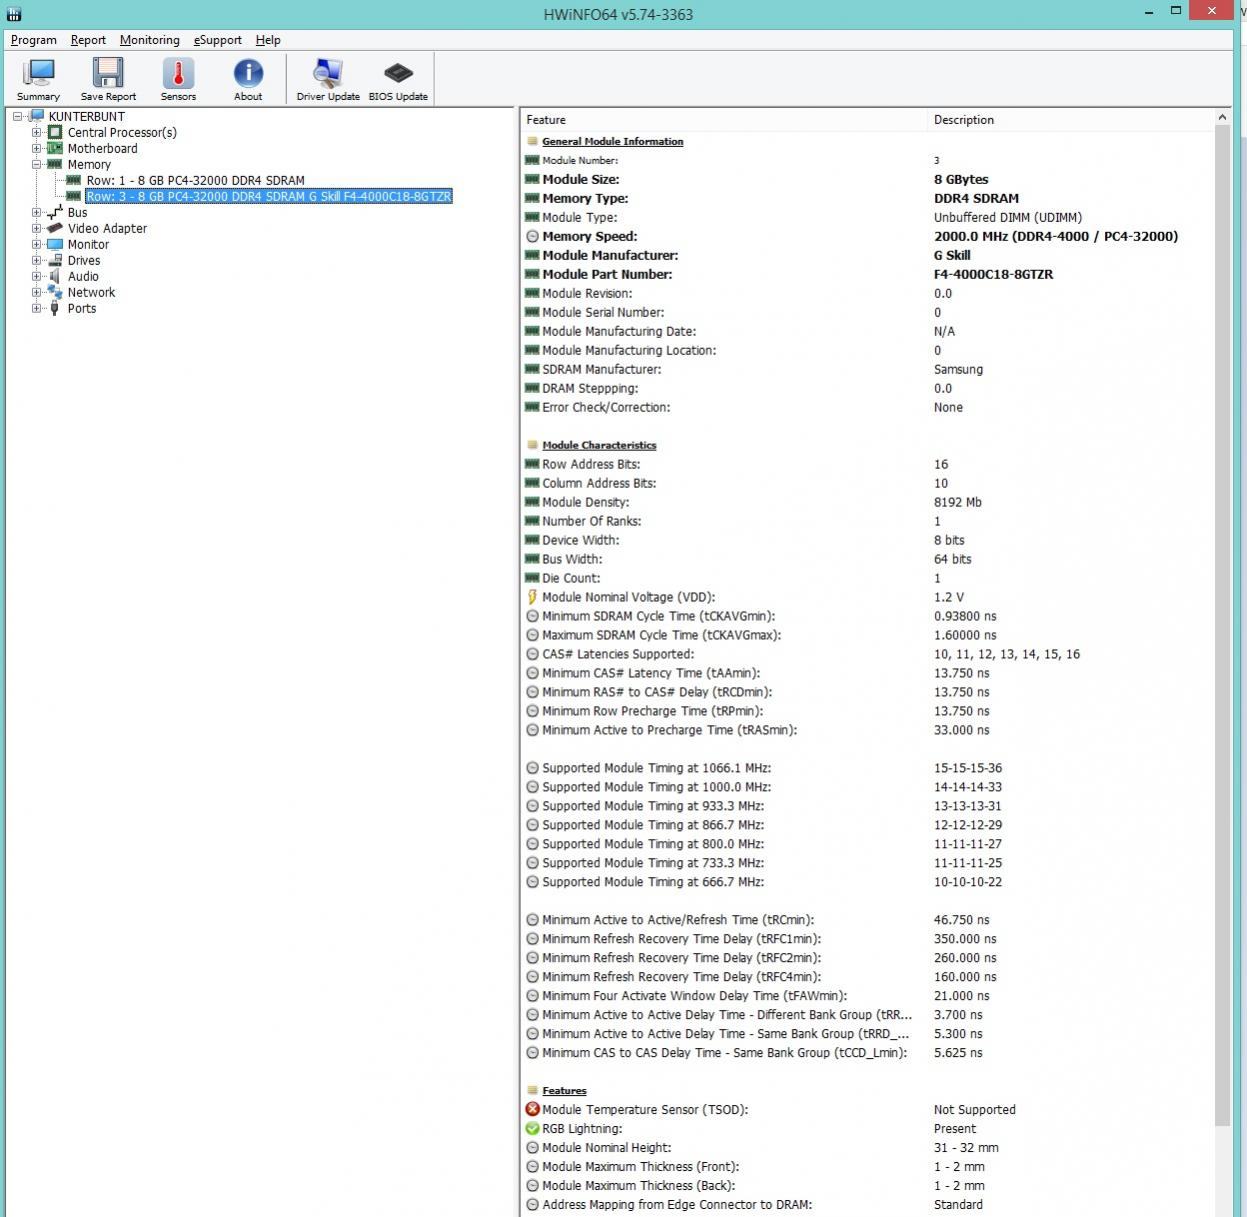Click the Video Adapter card icon

point(55,228)
